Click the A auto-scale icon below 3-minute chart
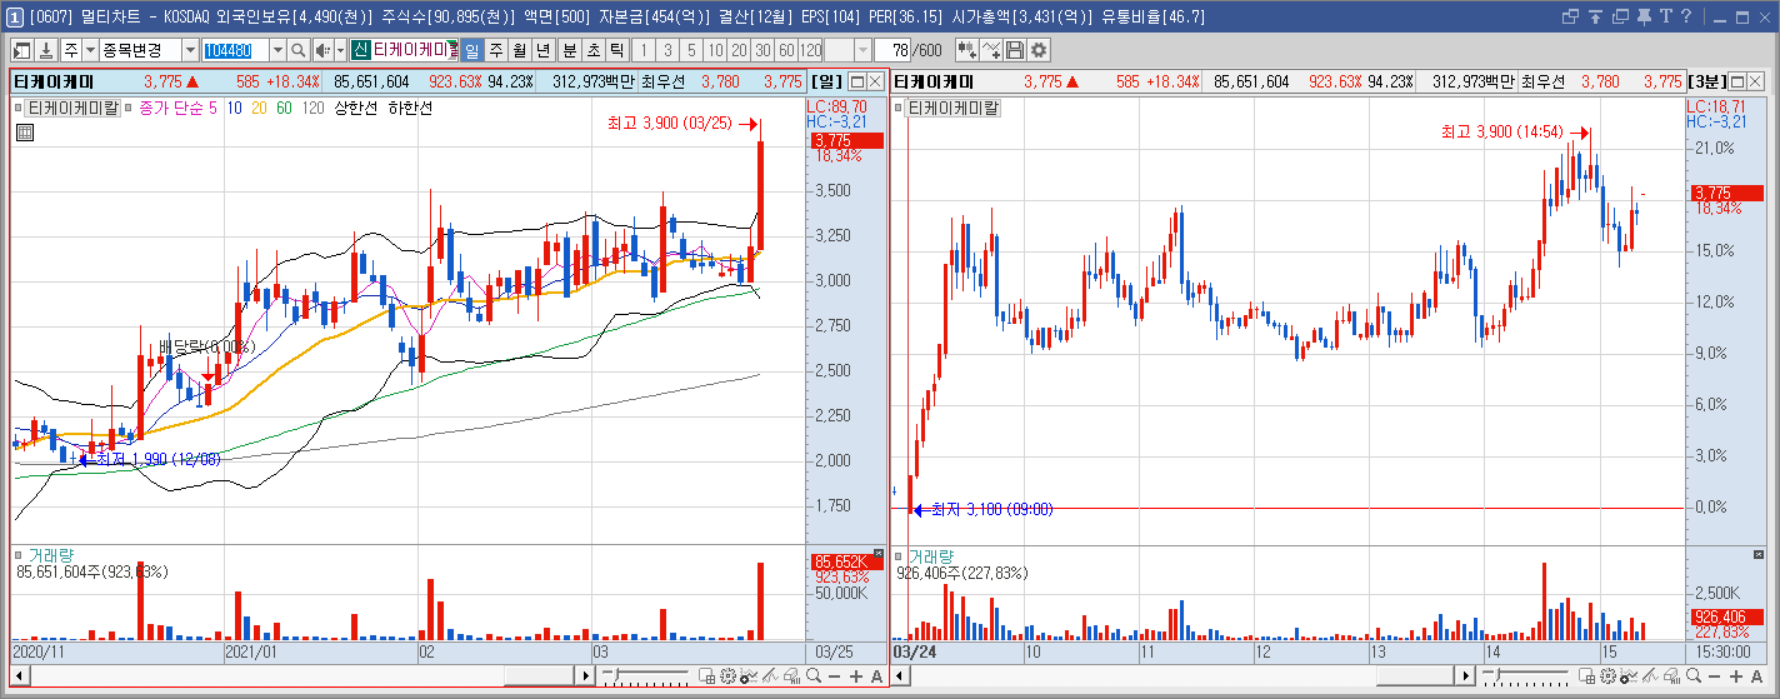Viewport: 1780px width, 699px height. (1757, 677)
